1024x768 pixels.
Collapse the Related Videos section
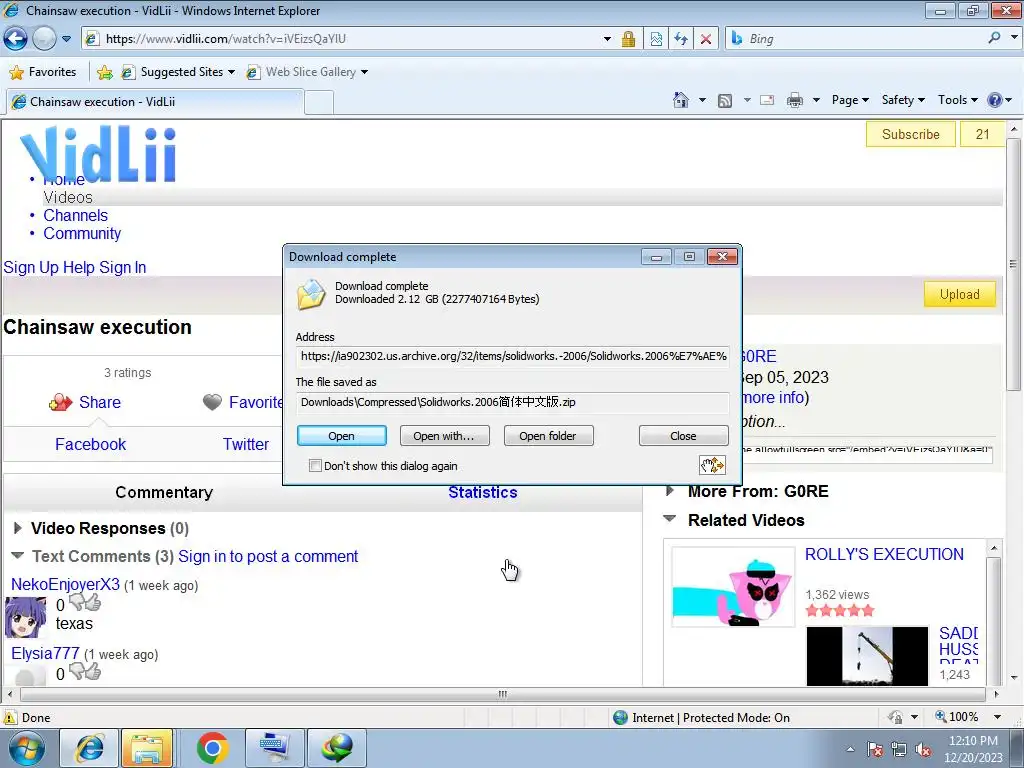[669, 519]
